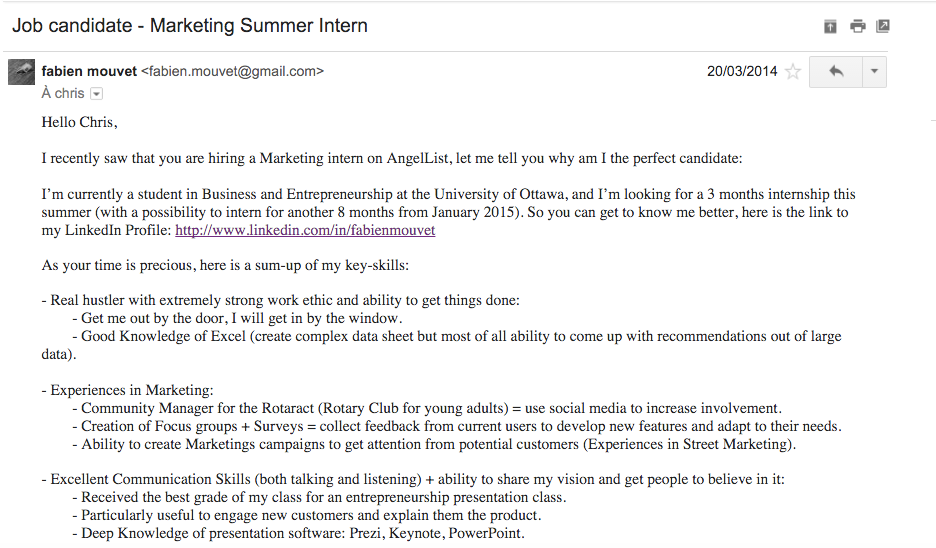Show details arrow next to "À chris"
Image resolution: width=936 pixels, height=548 pixels.
coord(97,94)
